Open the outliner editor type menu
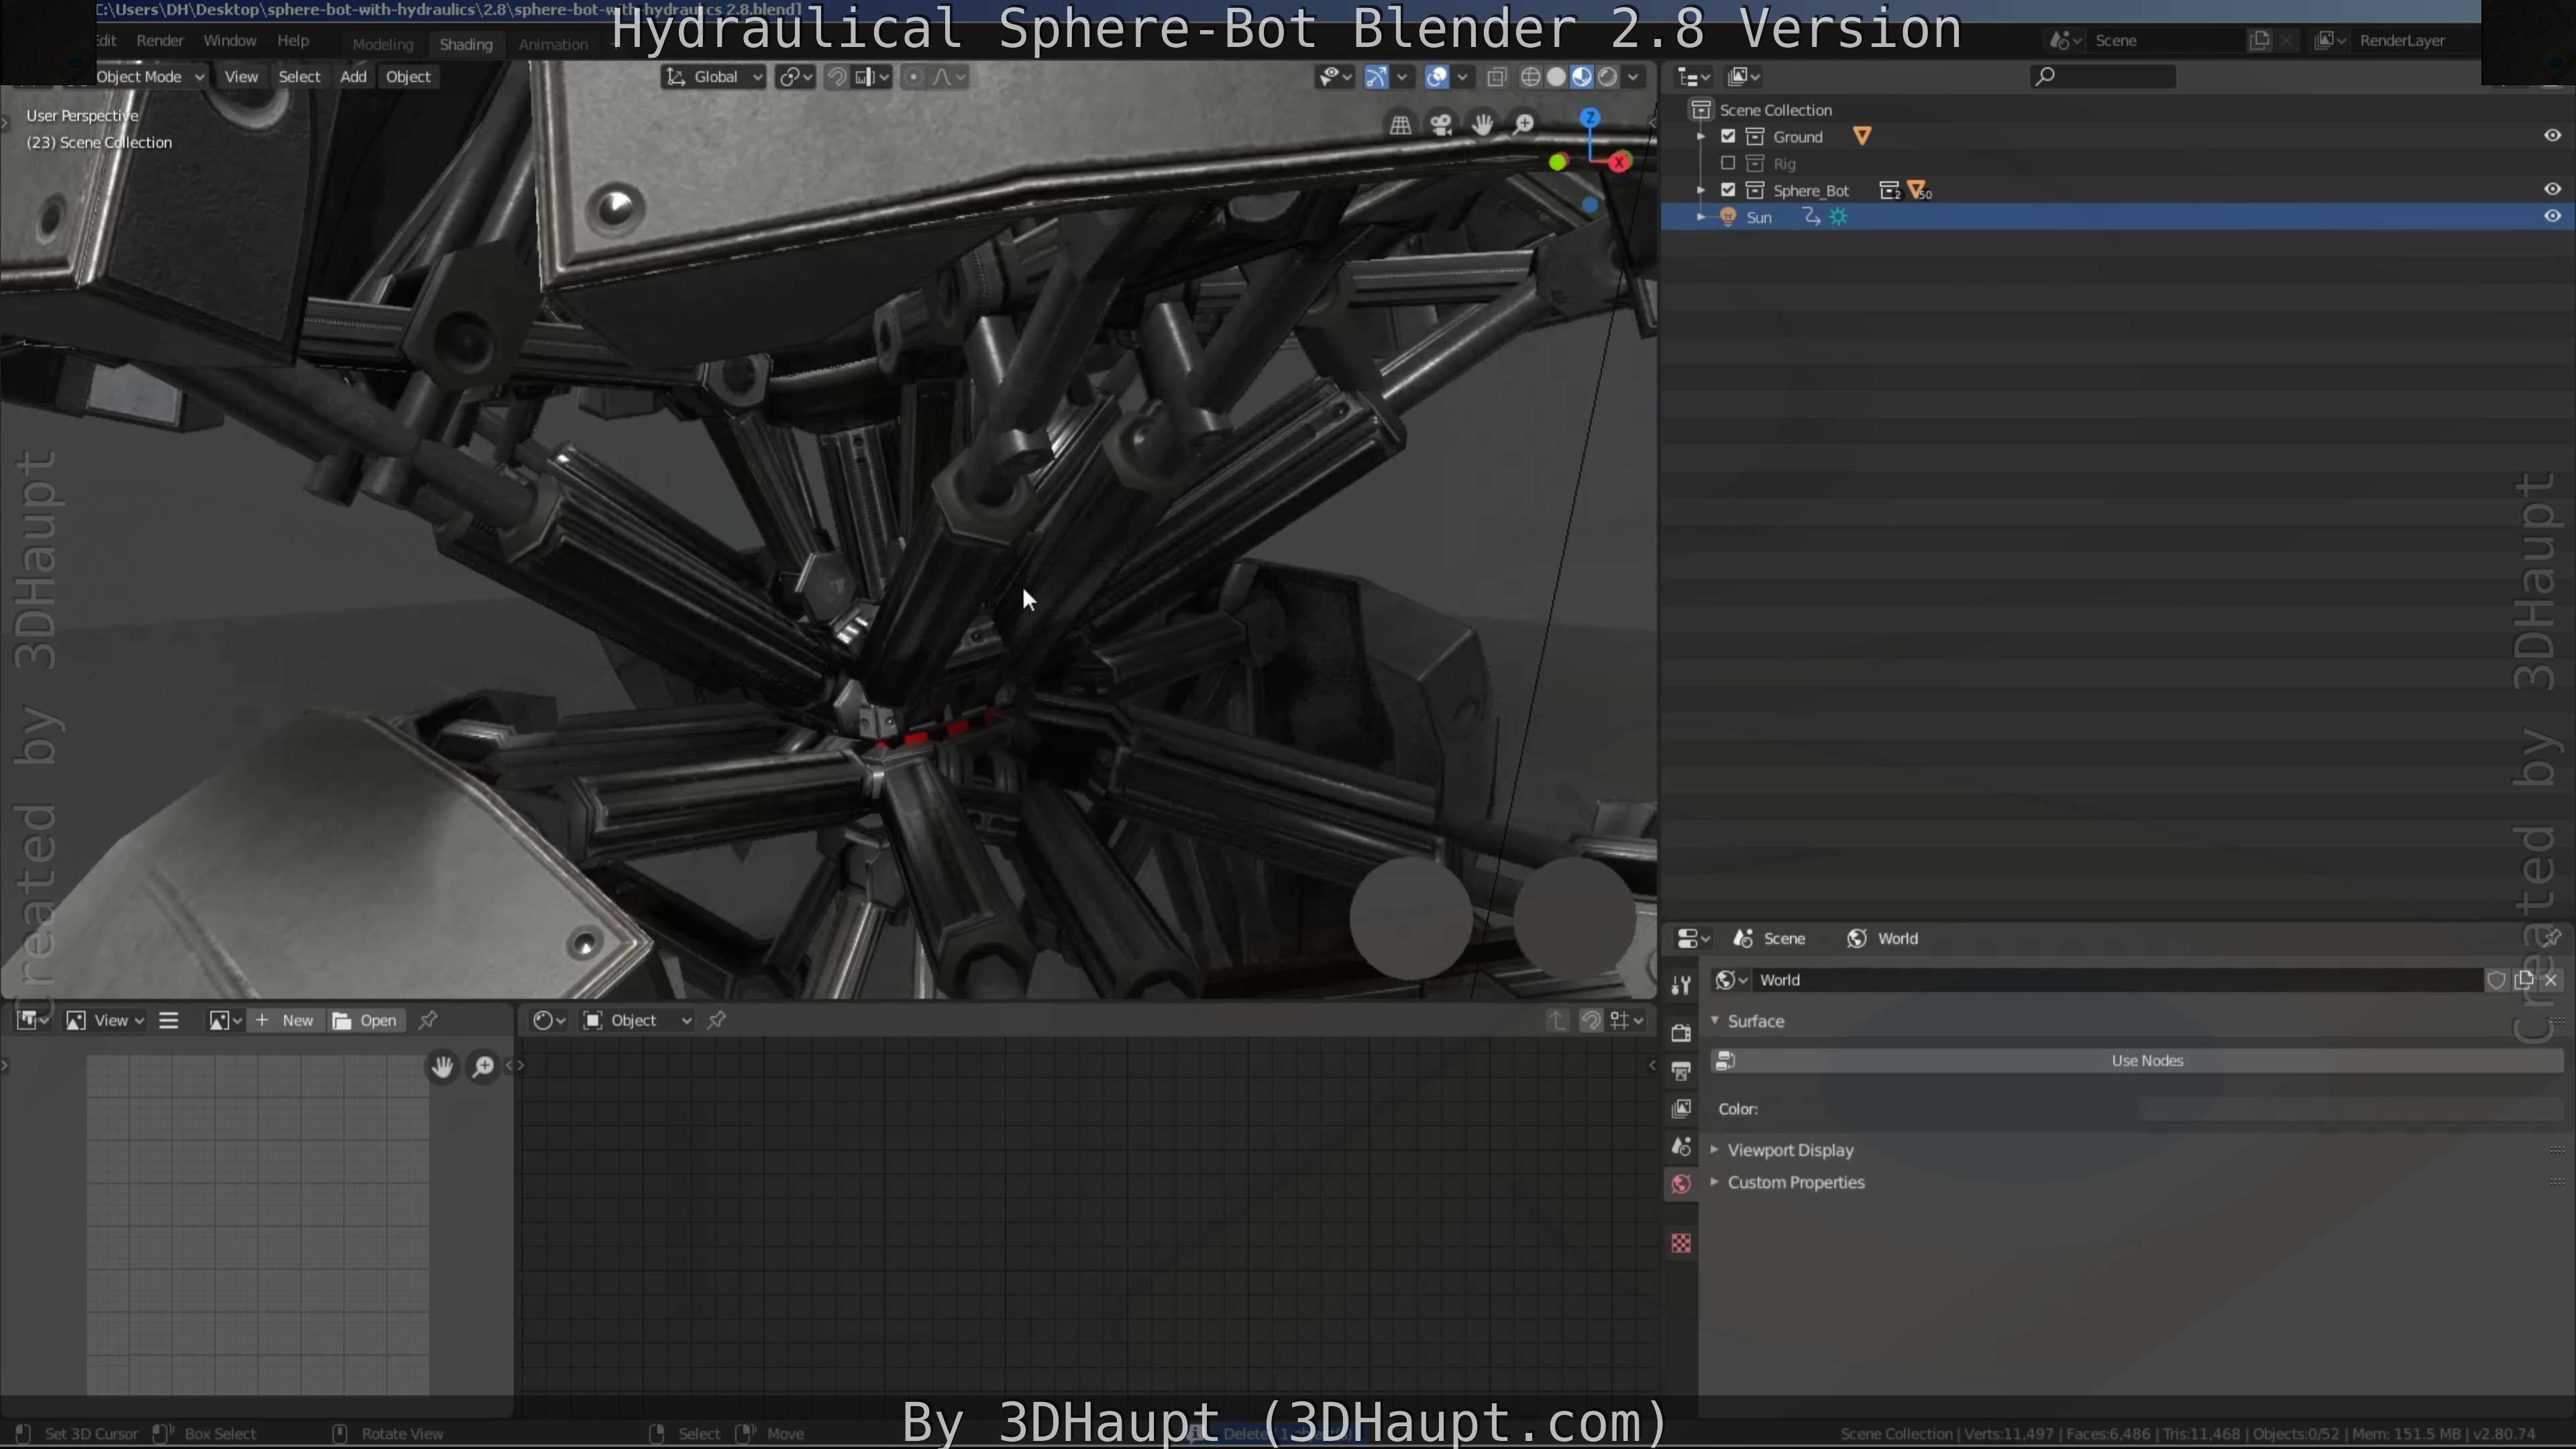 point(1693,77)
